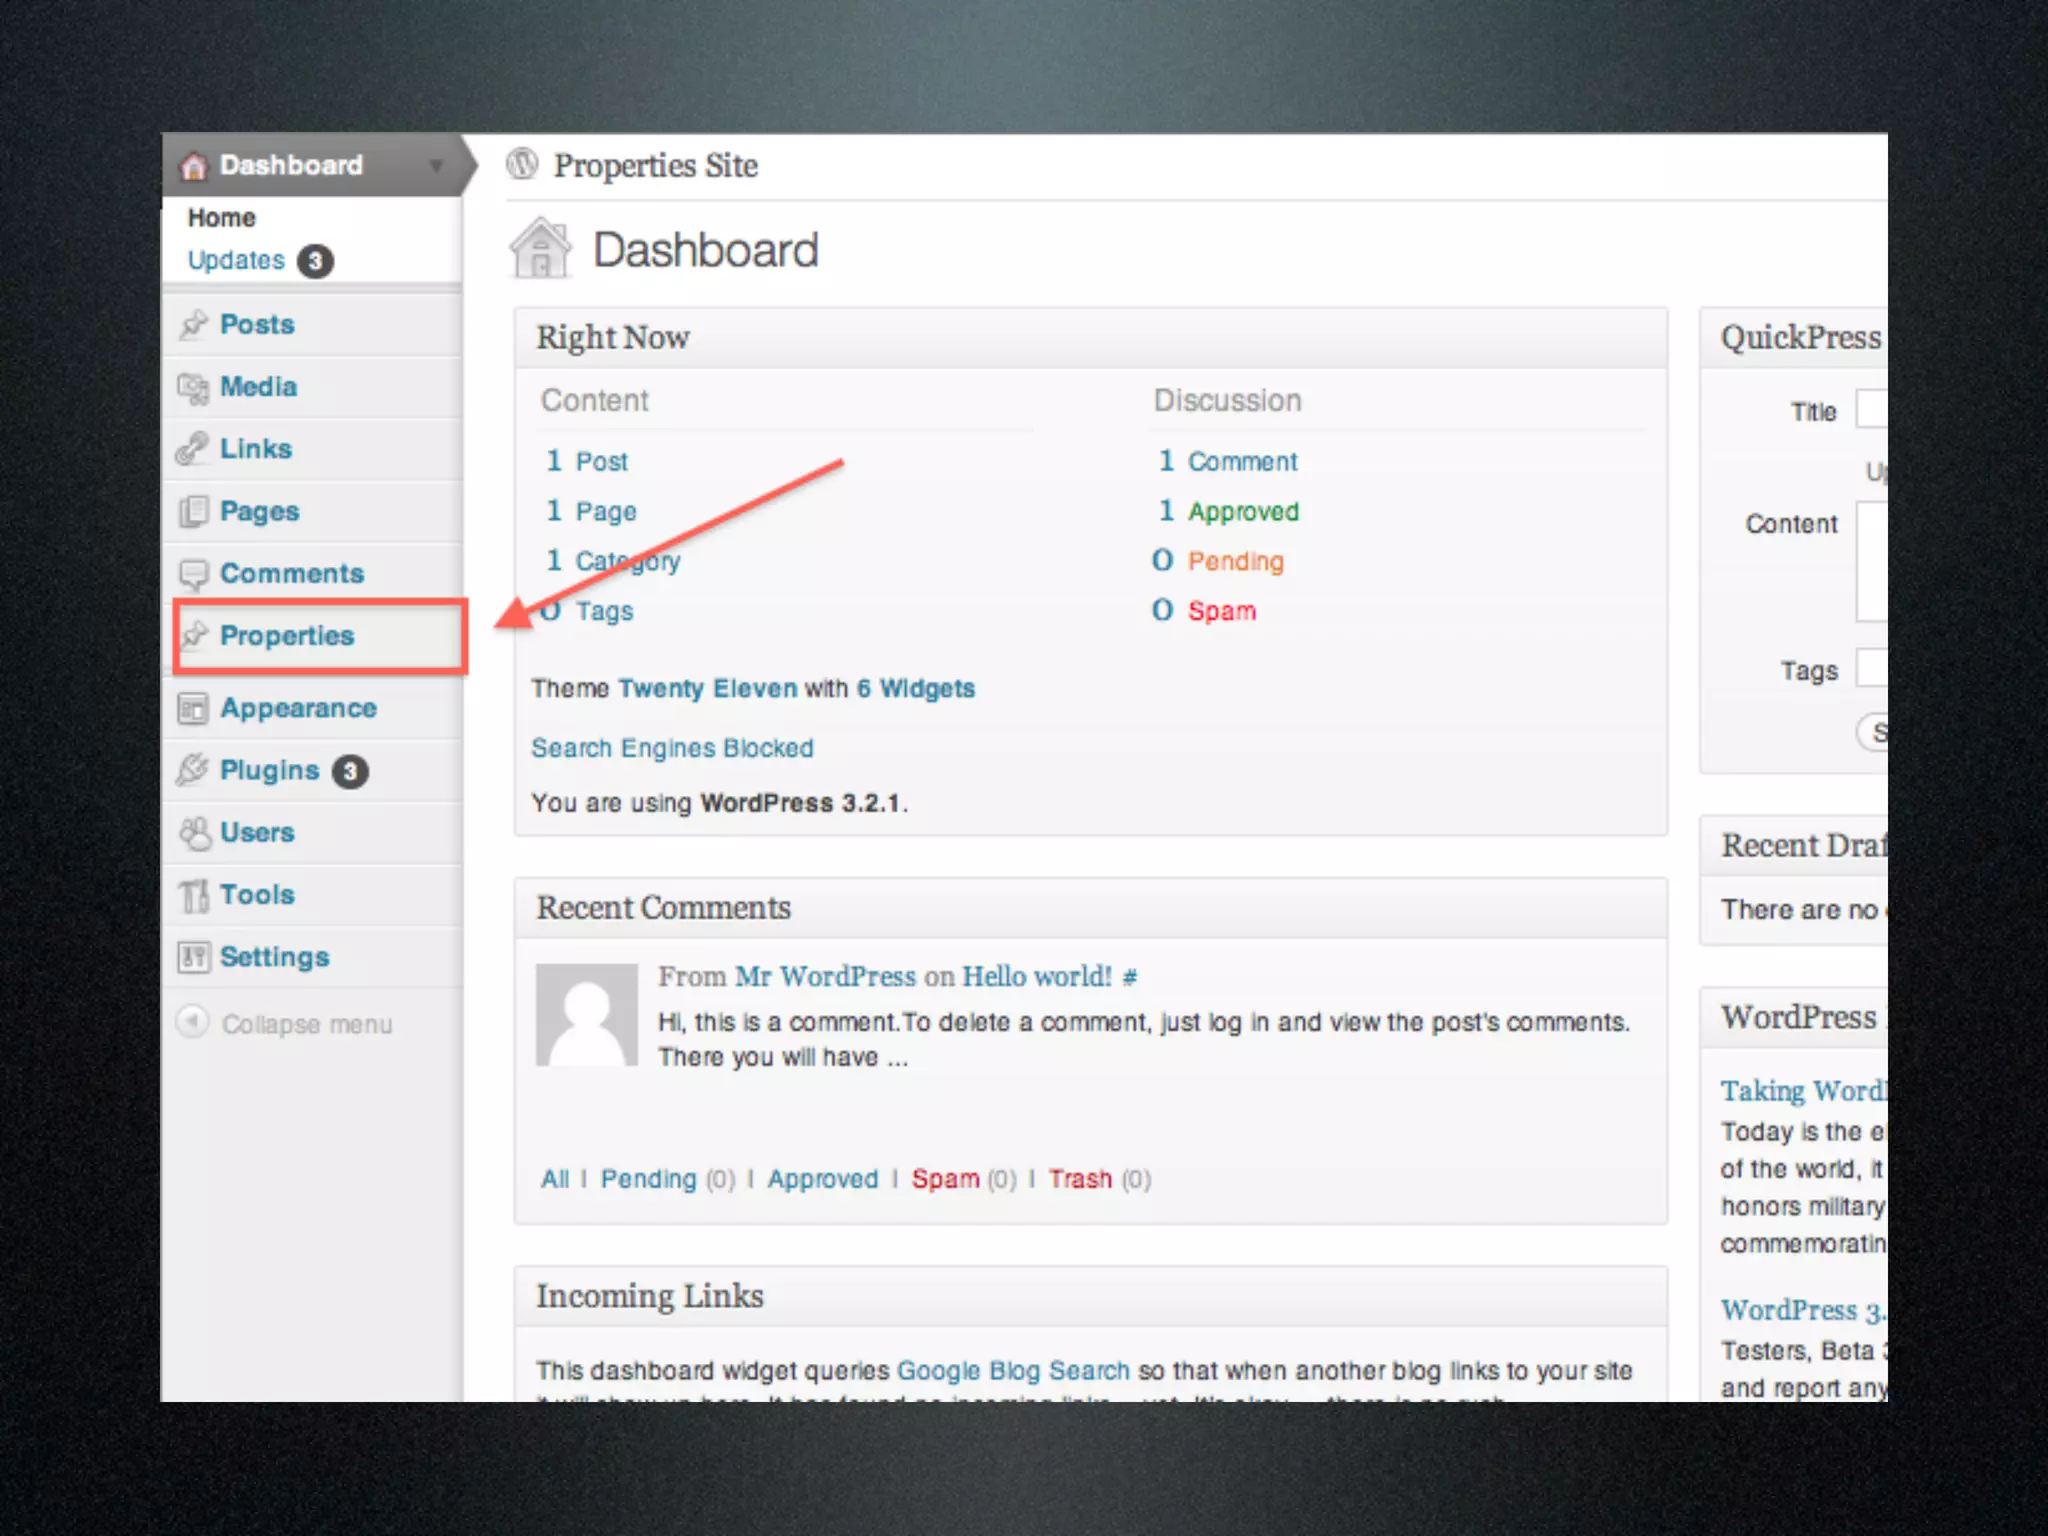The image size is (2048, 1536).
Task: Collapse the sidebar with Collapse menu arrow
Action: 192,1022
